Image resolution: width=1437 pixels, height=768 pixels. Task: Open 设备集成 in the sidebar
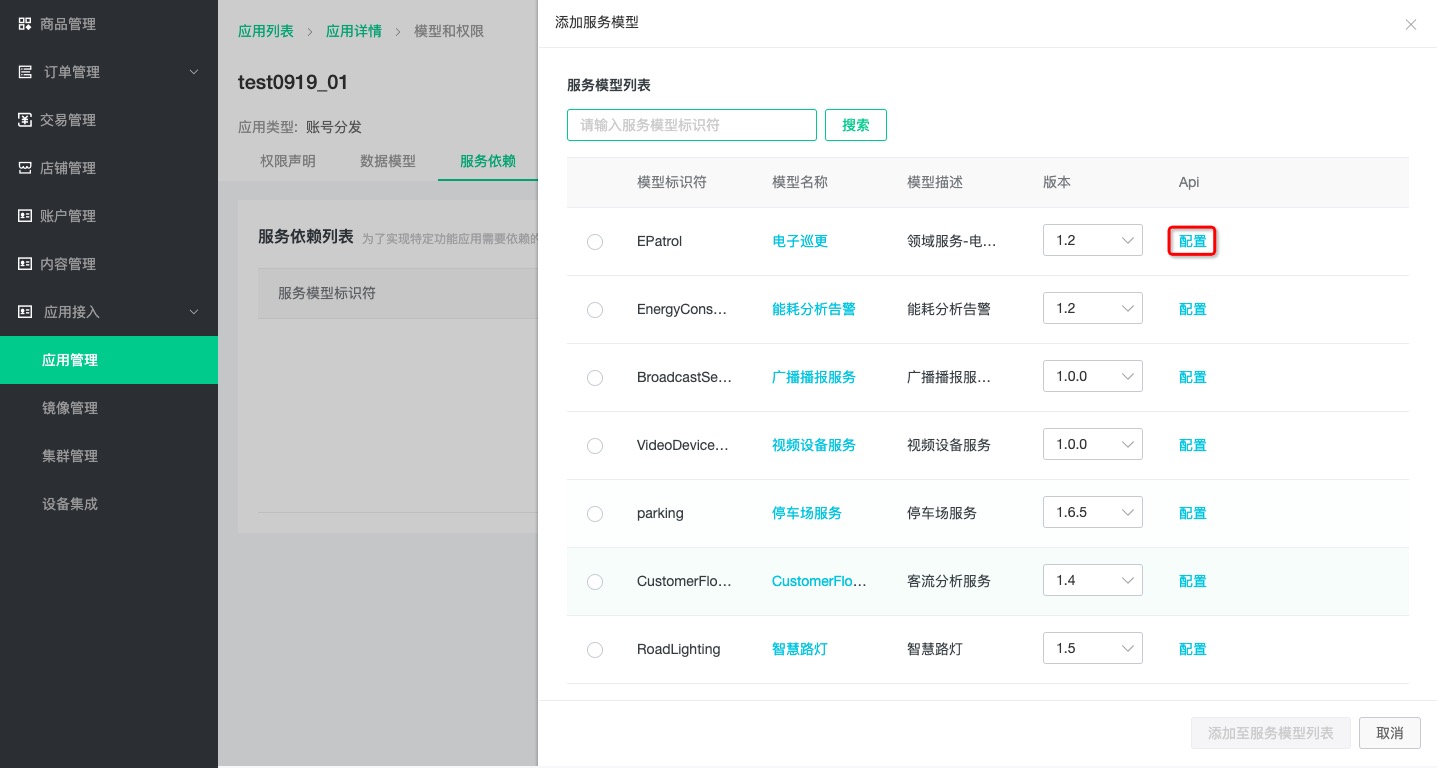[109, 504]
